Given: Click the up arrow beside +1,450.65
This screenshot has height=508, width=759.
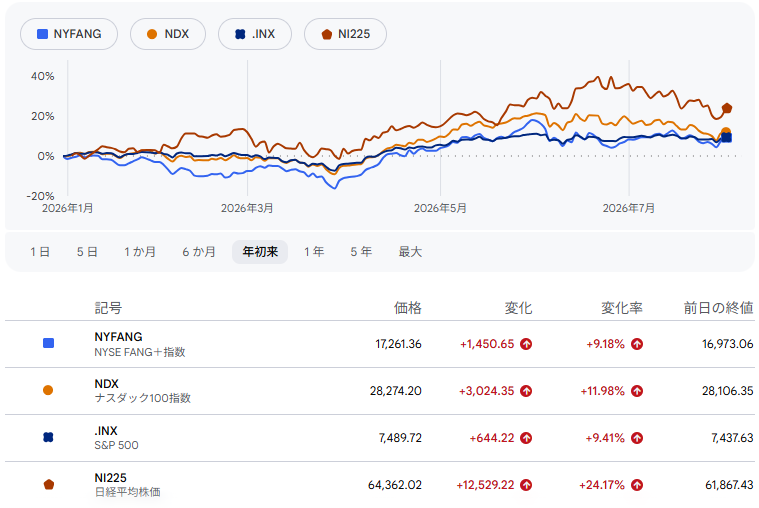Looking at the screenshot, I should [x=526, y=344].
